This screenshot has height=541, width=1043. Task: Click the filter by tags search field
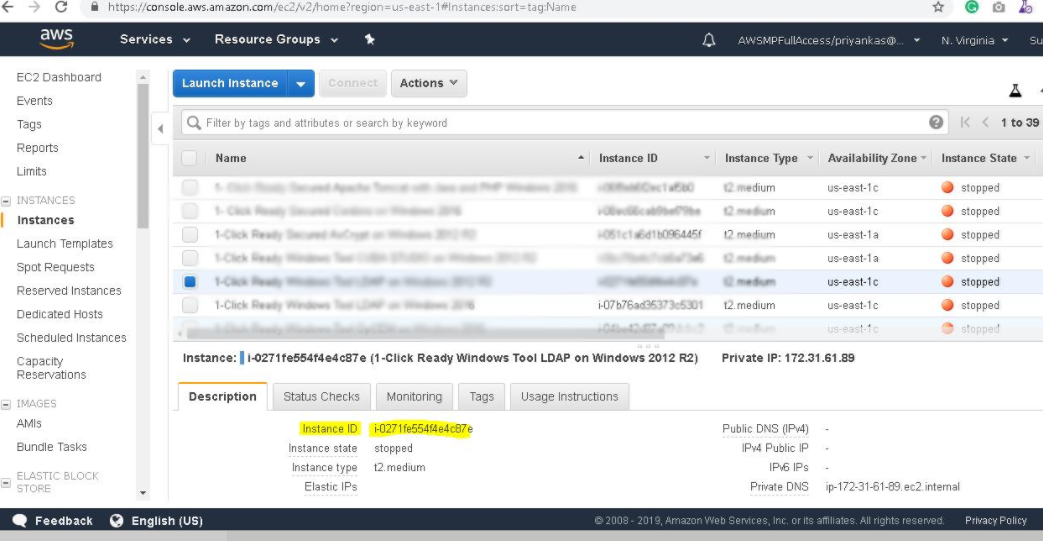[x=560, y=123]
